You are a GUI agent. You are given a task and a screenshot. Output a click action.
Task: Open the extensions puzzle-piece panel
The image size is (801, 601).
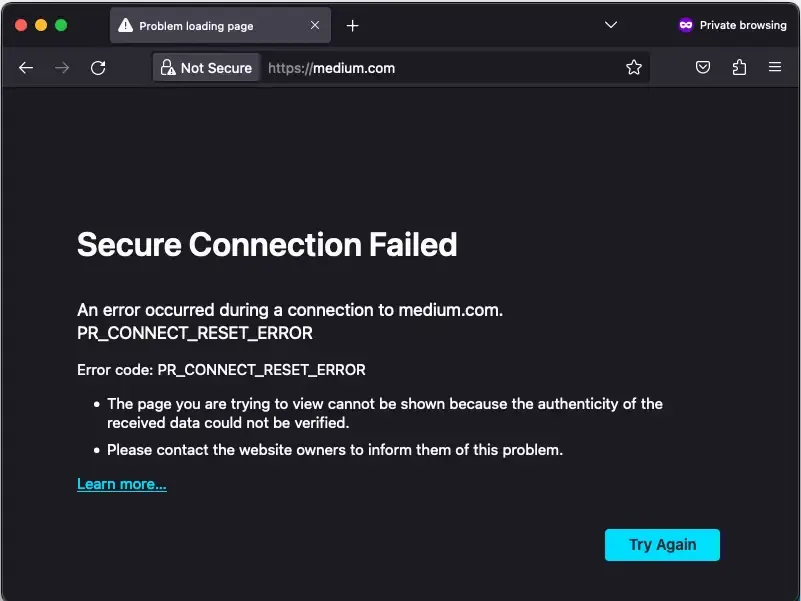[739, 67]
